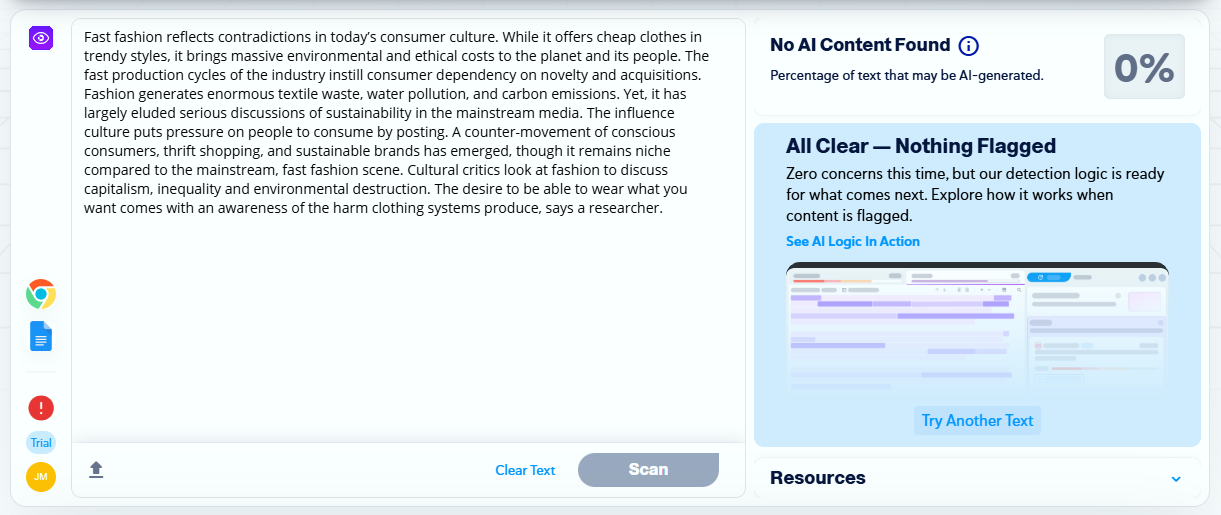Click the Try Another Text button
Screen dimensions: 1221x515
977,420
